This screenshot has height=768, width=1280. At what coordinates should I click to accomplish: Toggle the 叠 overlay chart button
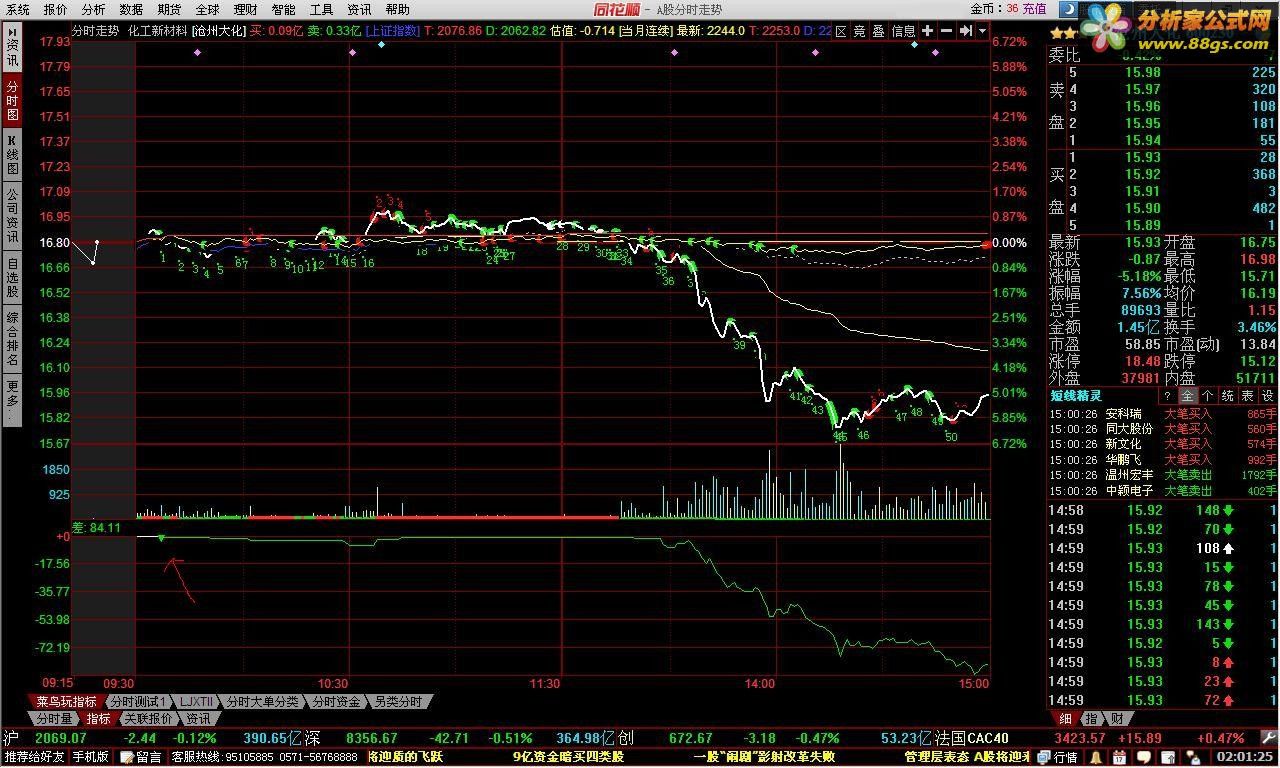pos(878,31)
